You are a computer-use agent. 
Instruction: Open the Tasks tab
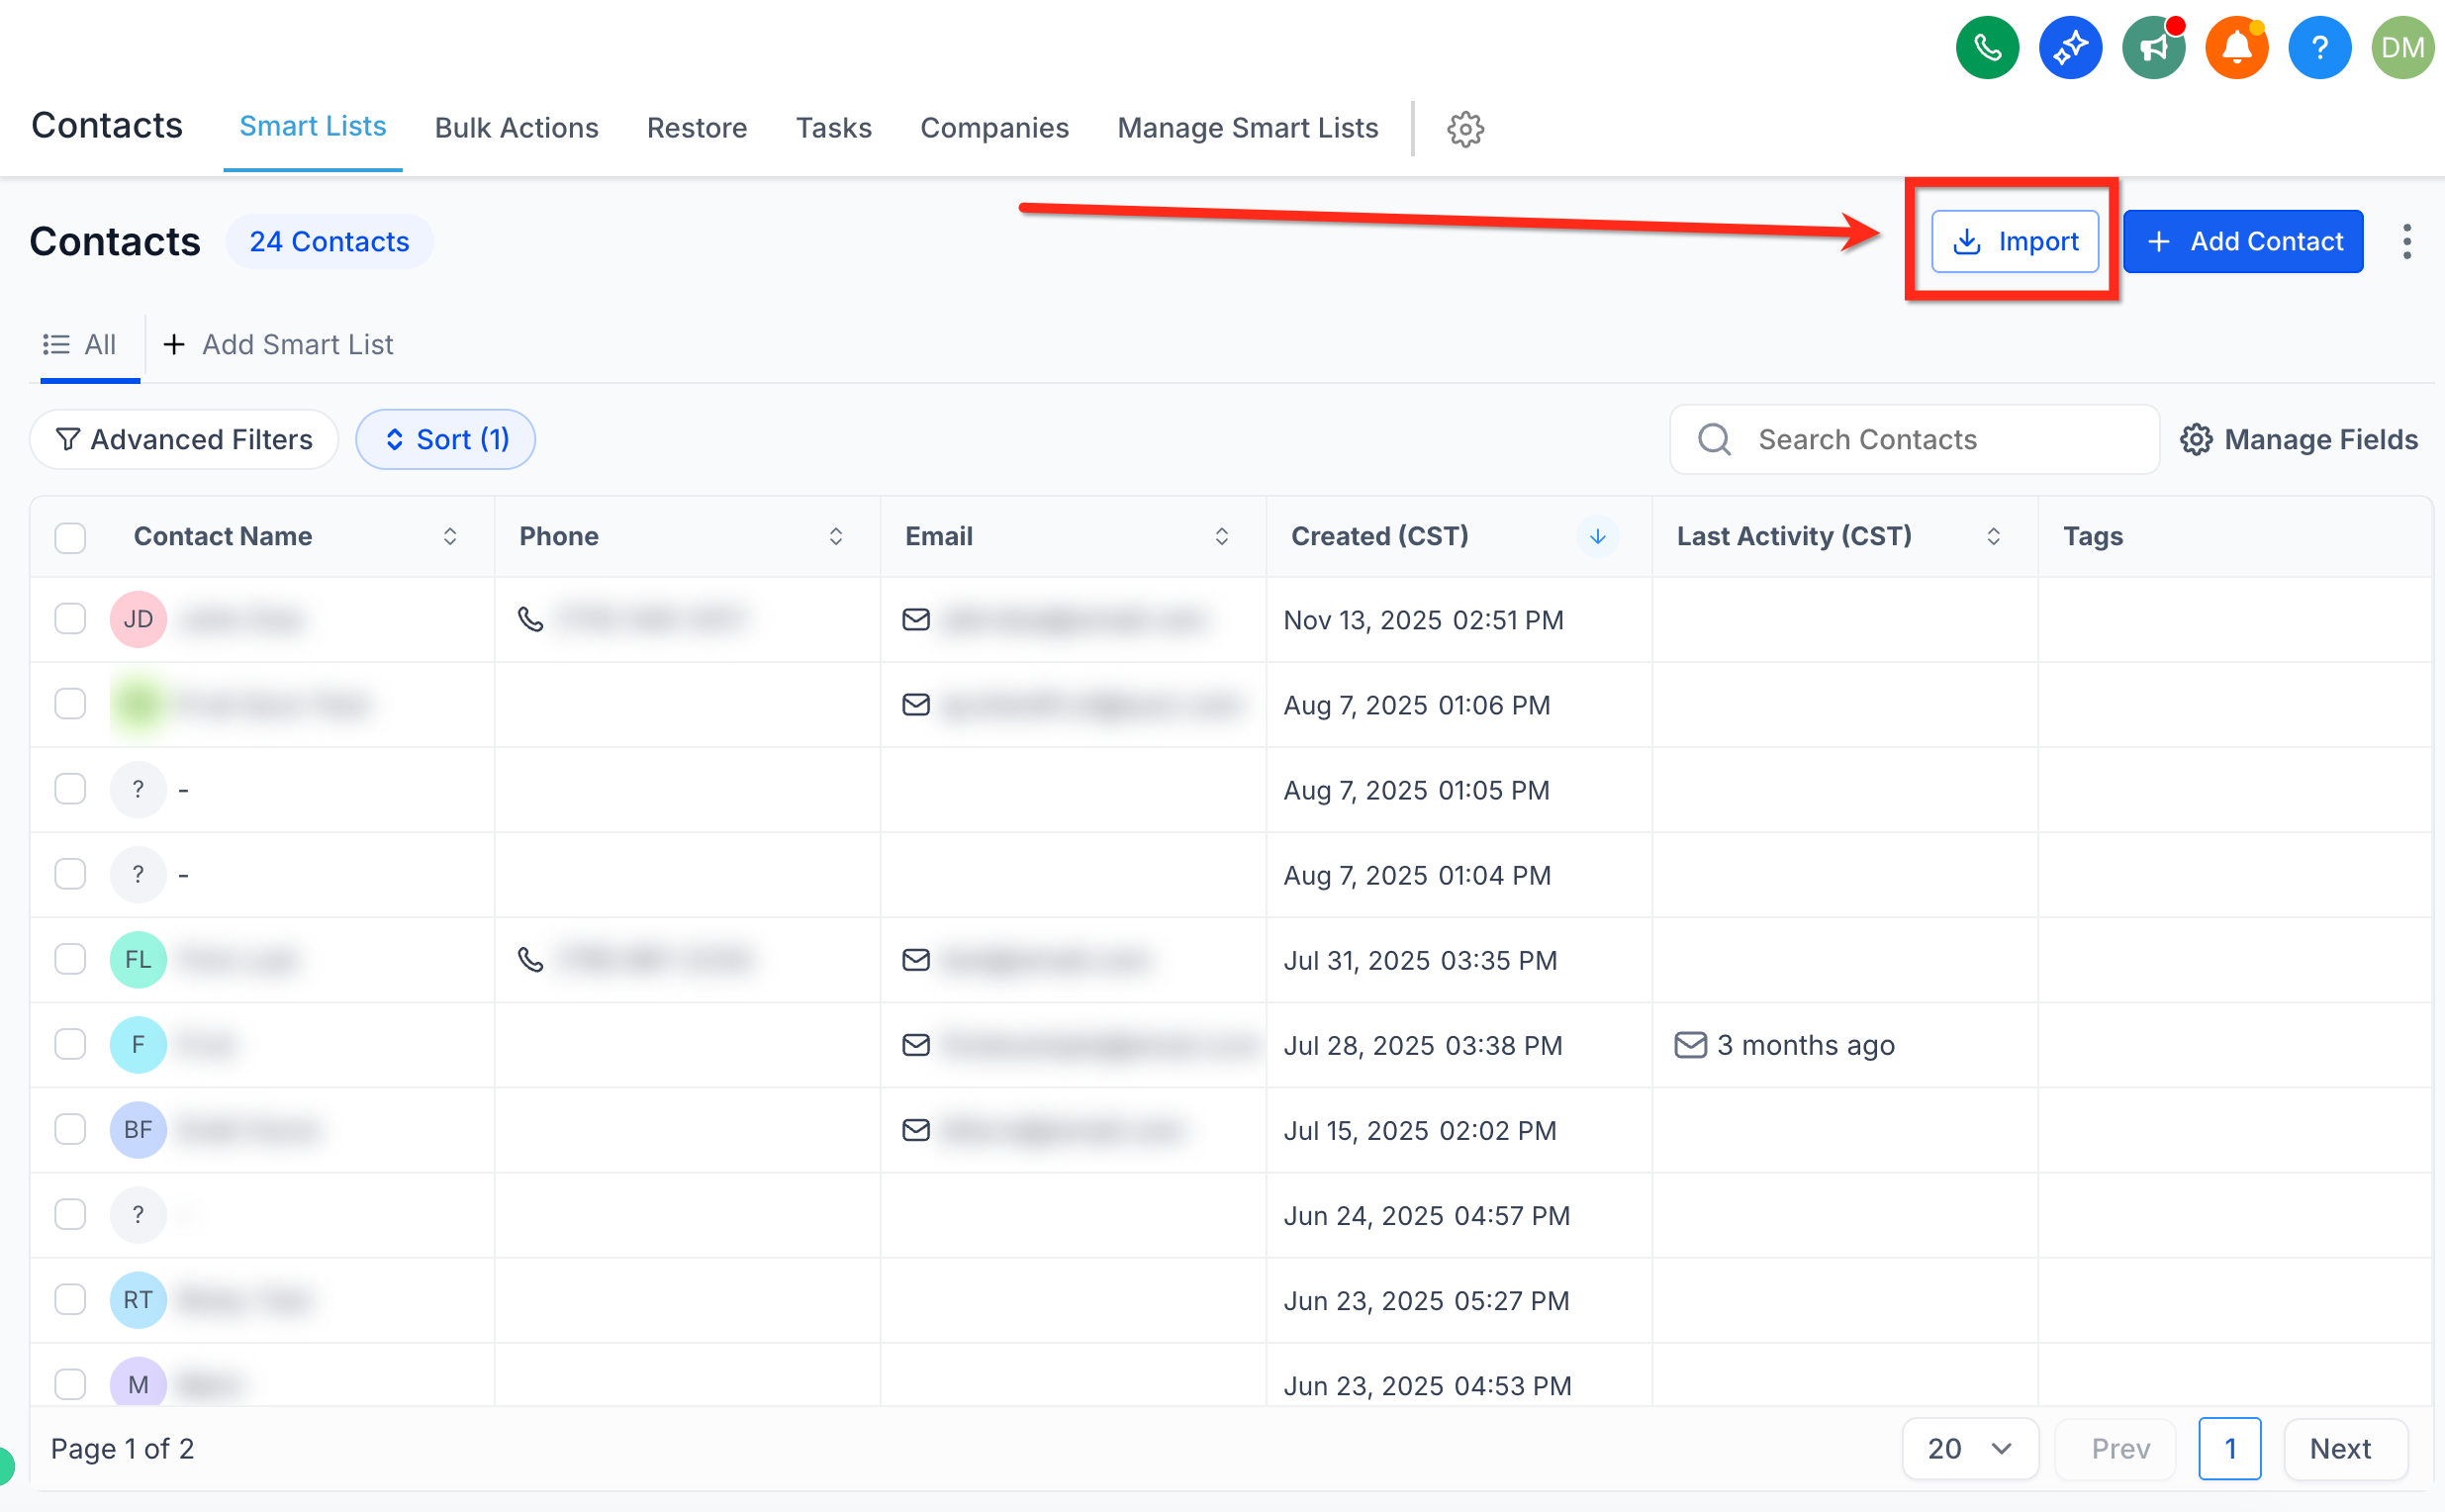pyautogui.click(x=834, y=128)
